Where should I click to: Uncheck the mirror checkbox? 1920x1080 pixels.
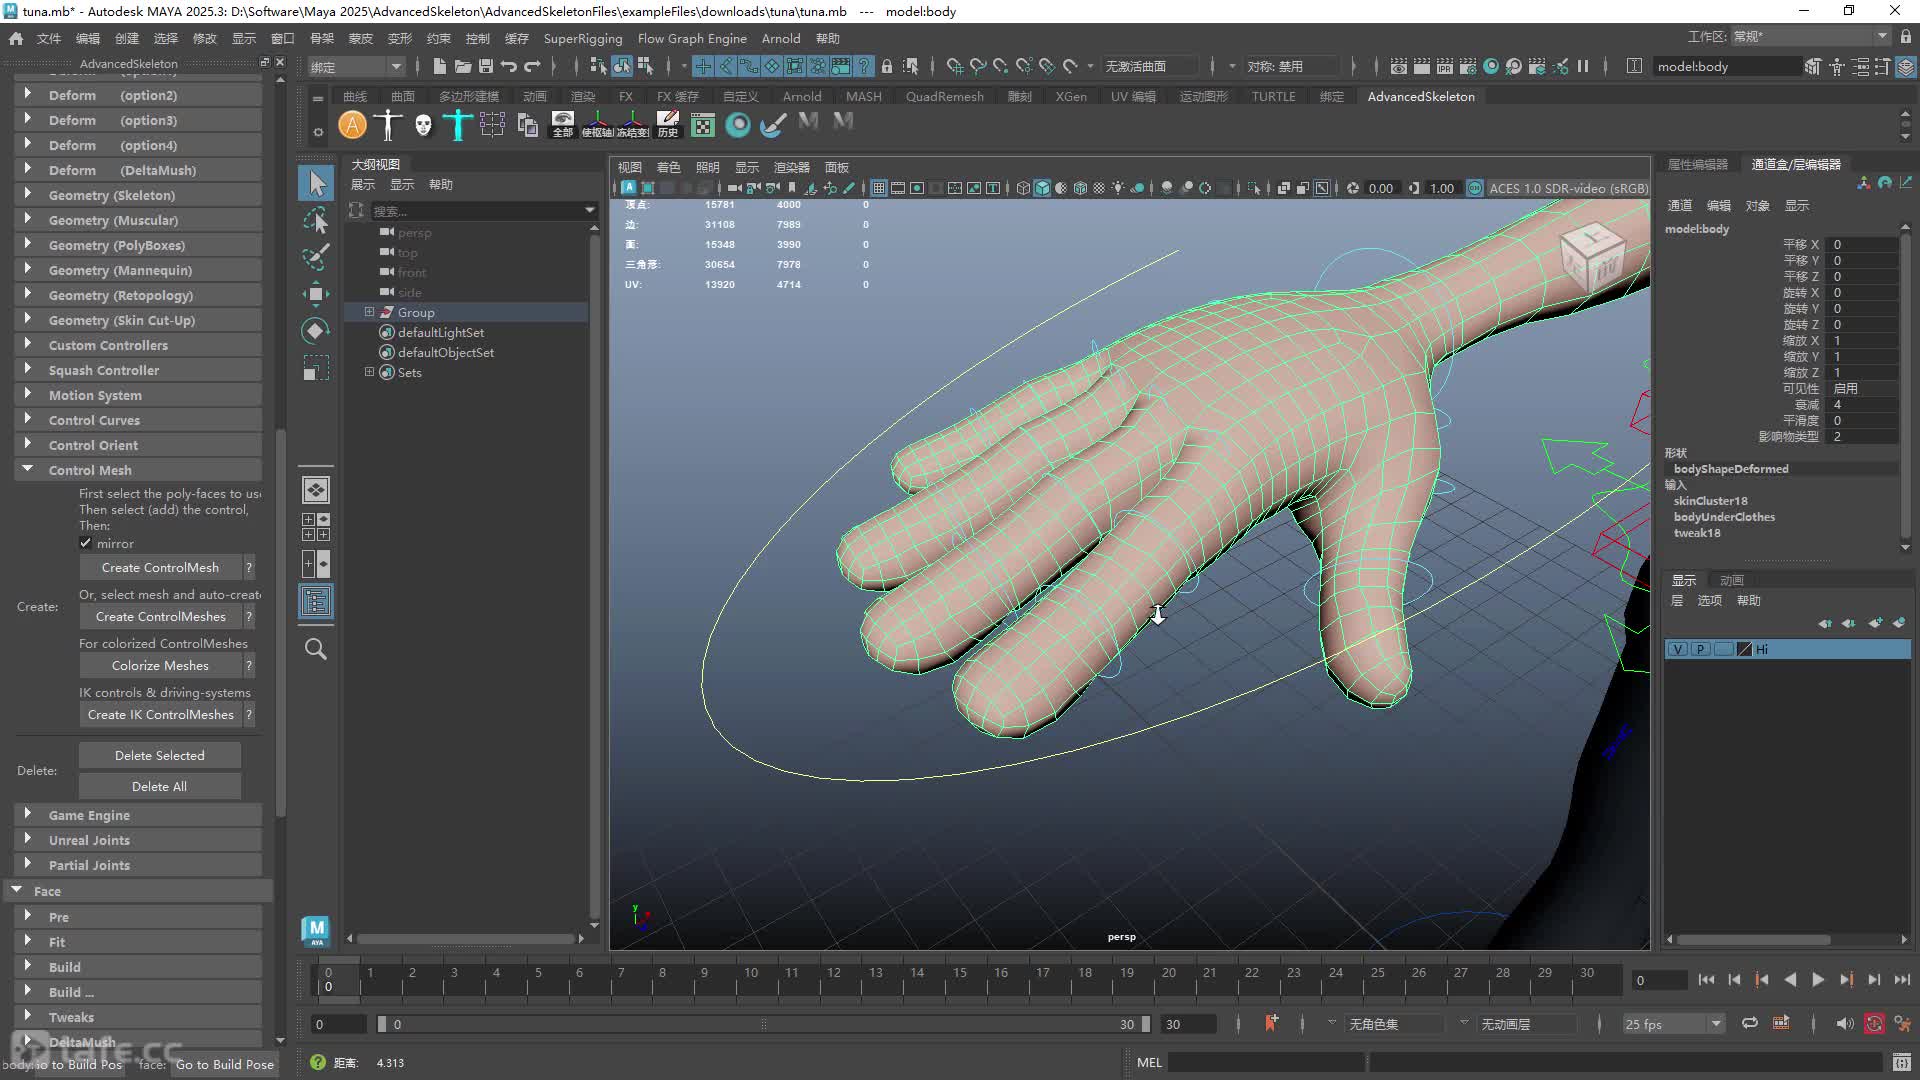(86, 543)
